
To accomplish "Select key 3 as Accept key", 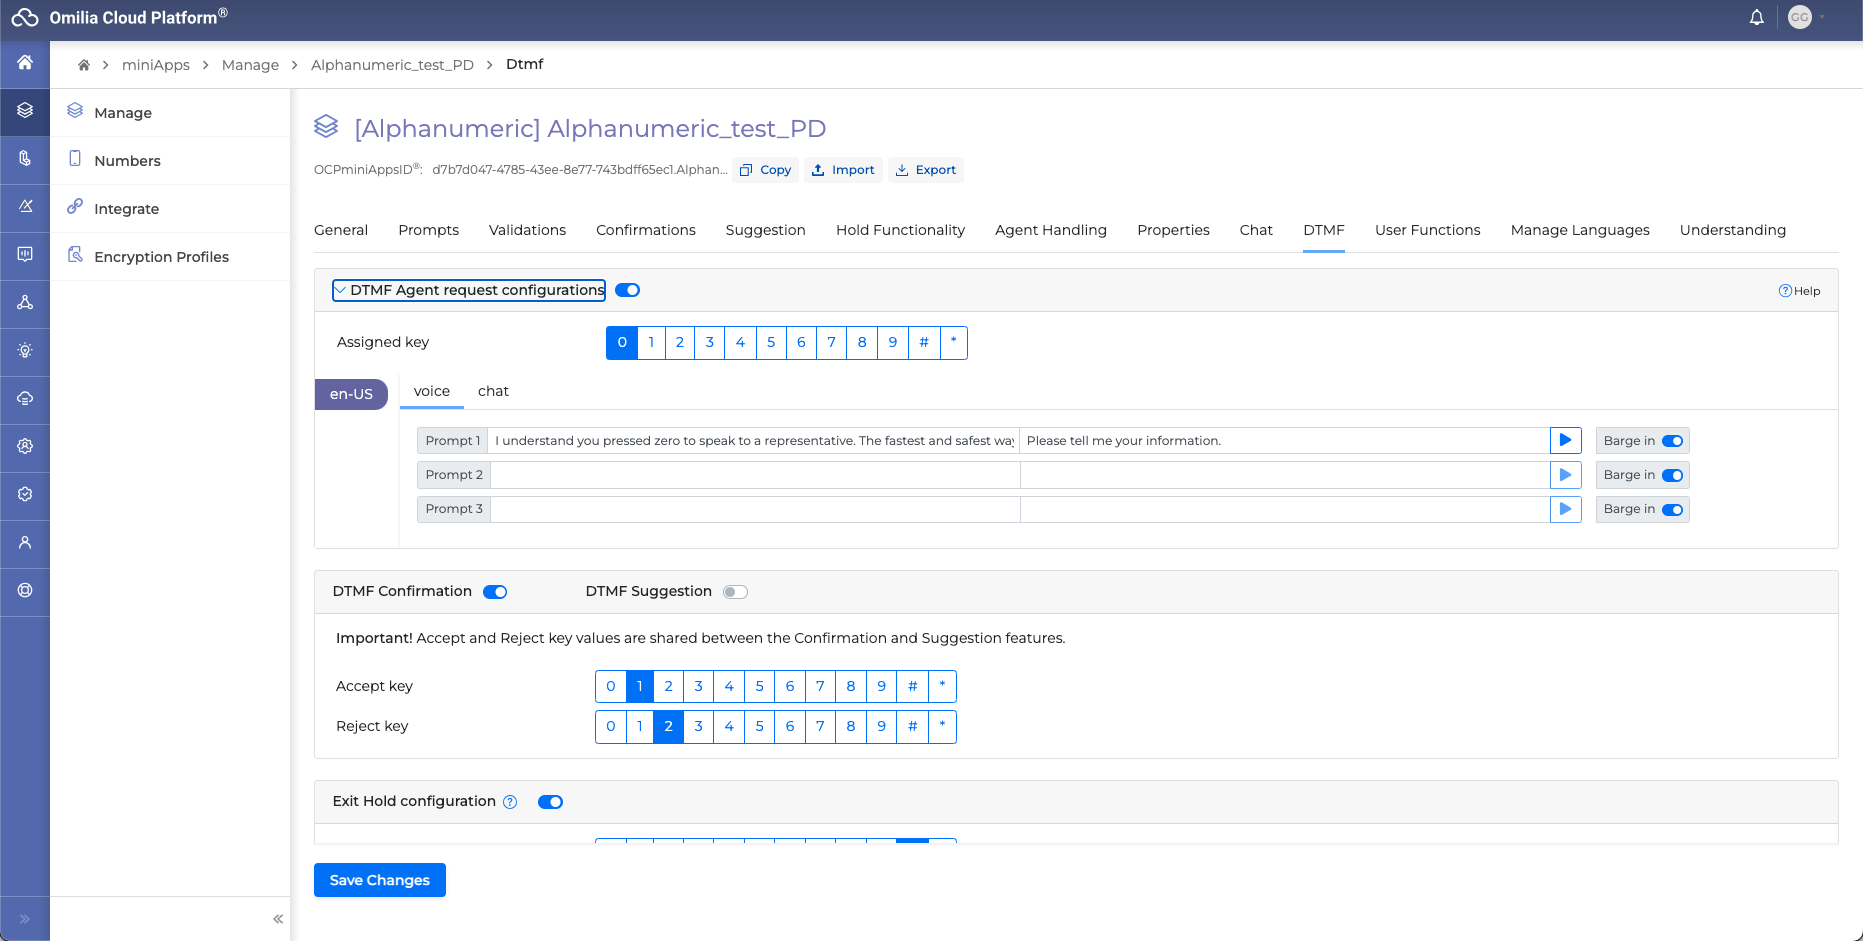I will tap(698, 687).
